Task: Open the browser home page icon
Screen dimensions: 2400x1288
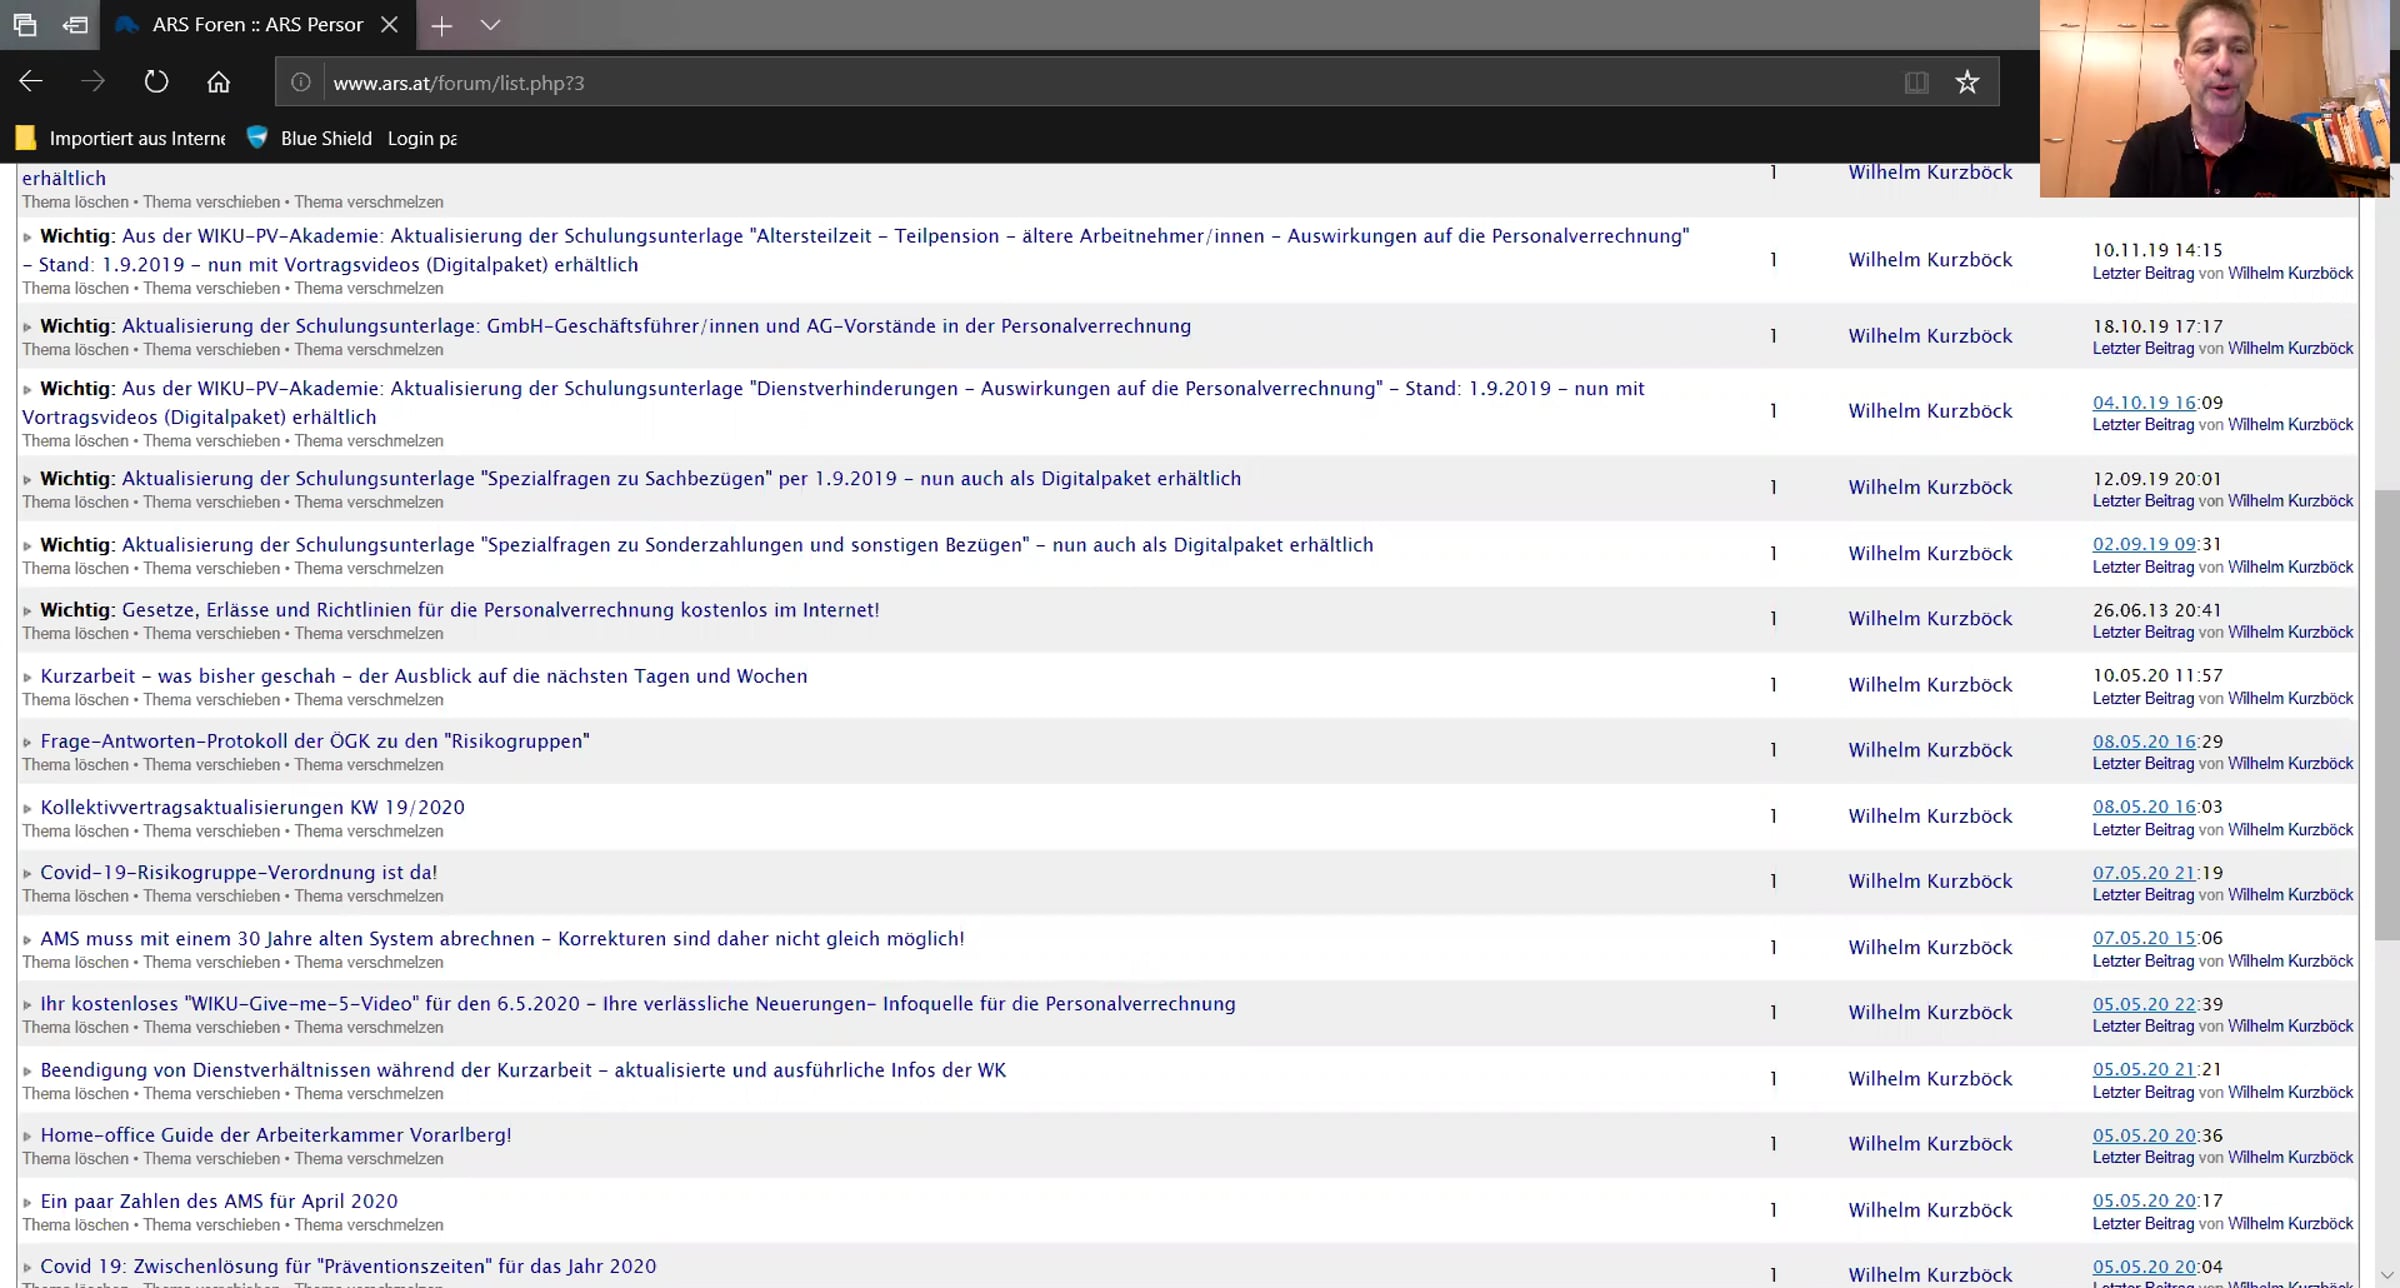Action: pos(218,82)
